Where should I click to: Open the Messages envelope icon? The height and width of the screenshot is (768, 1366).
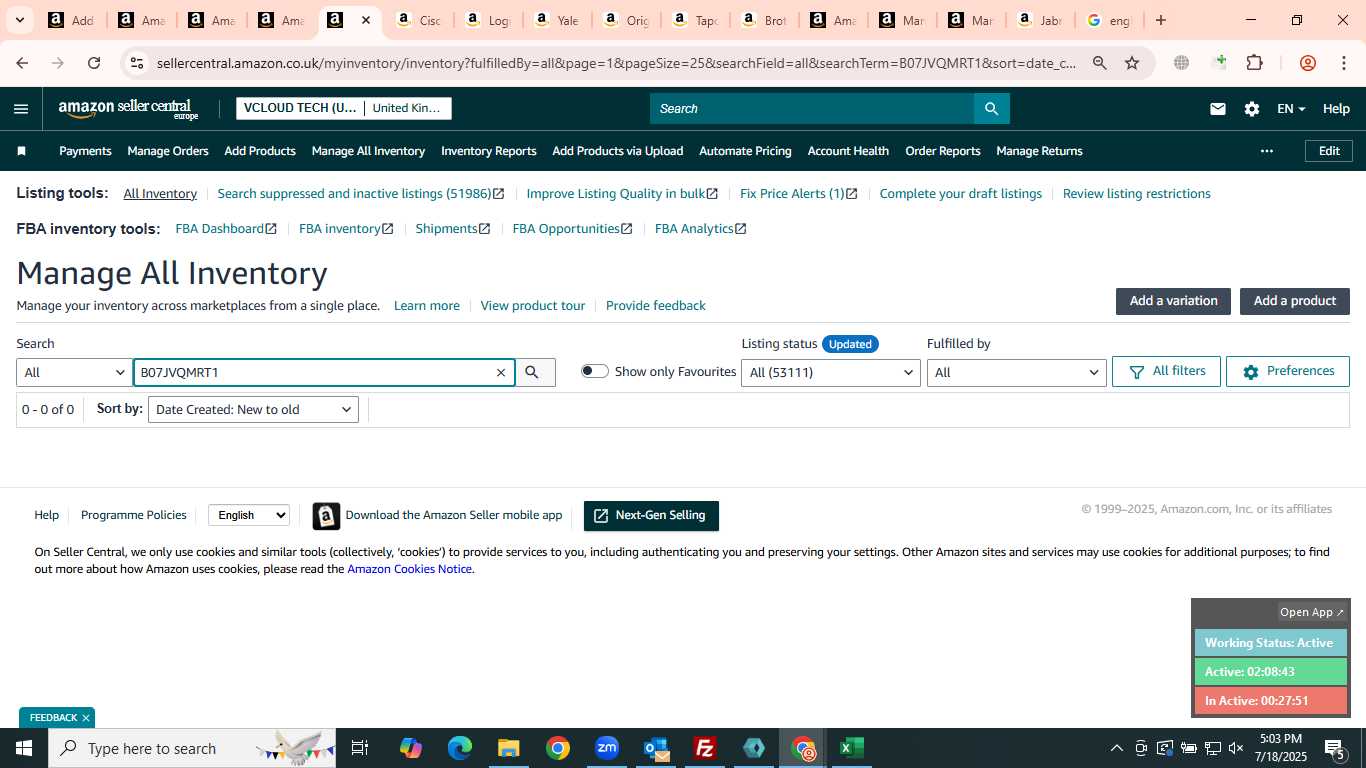pos(1217,109)
